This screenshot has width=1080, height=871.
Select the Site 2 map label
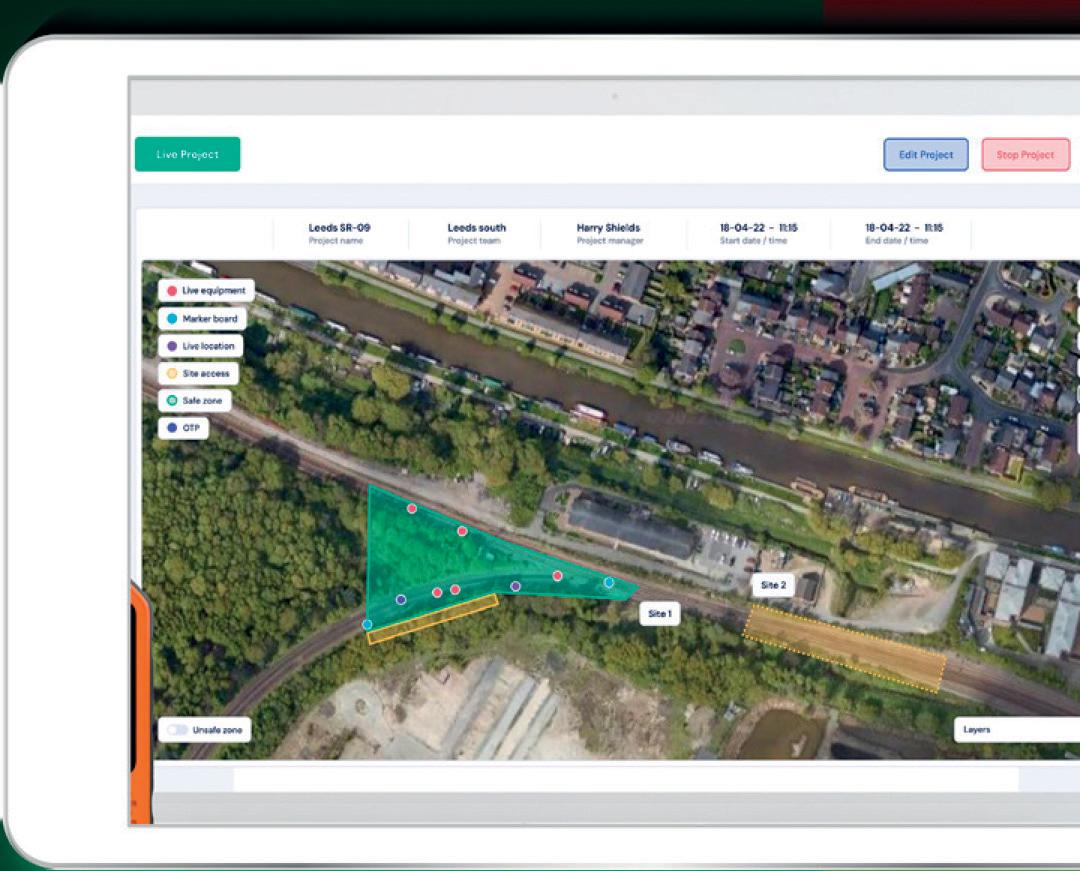pos(773,585)
